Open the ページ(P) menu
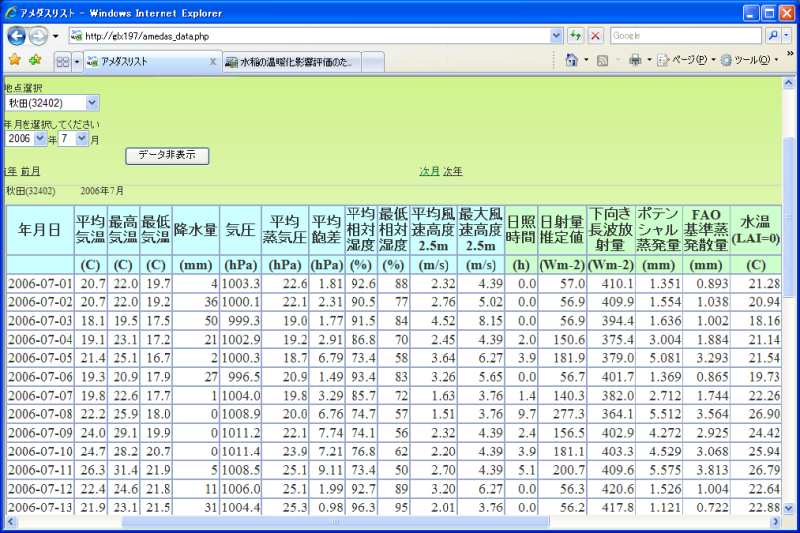 click(x=686, y=60)
